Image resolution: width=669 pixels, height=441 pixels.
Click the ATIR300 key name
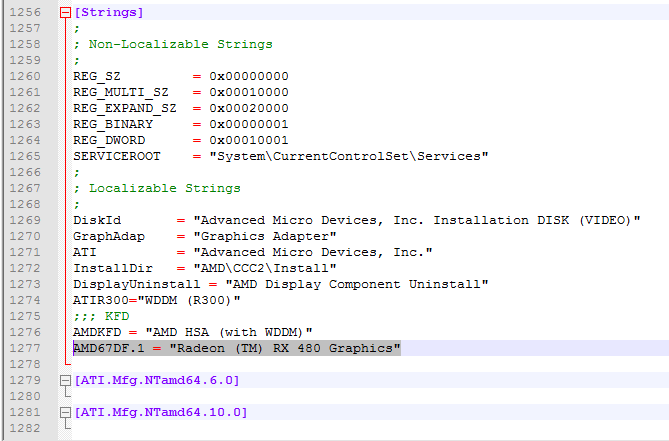101,300
